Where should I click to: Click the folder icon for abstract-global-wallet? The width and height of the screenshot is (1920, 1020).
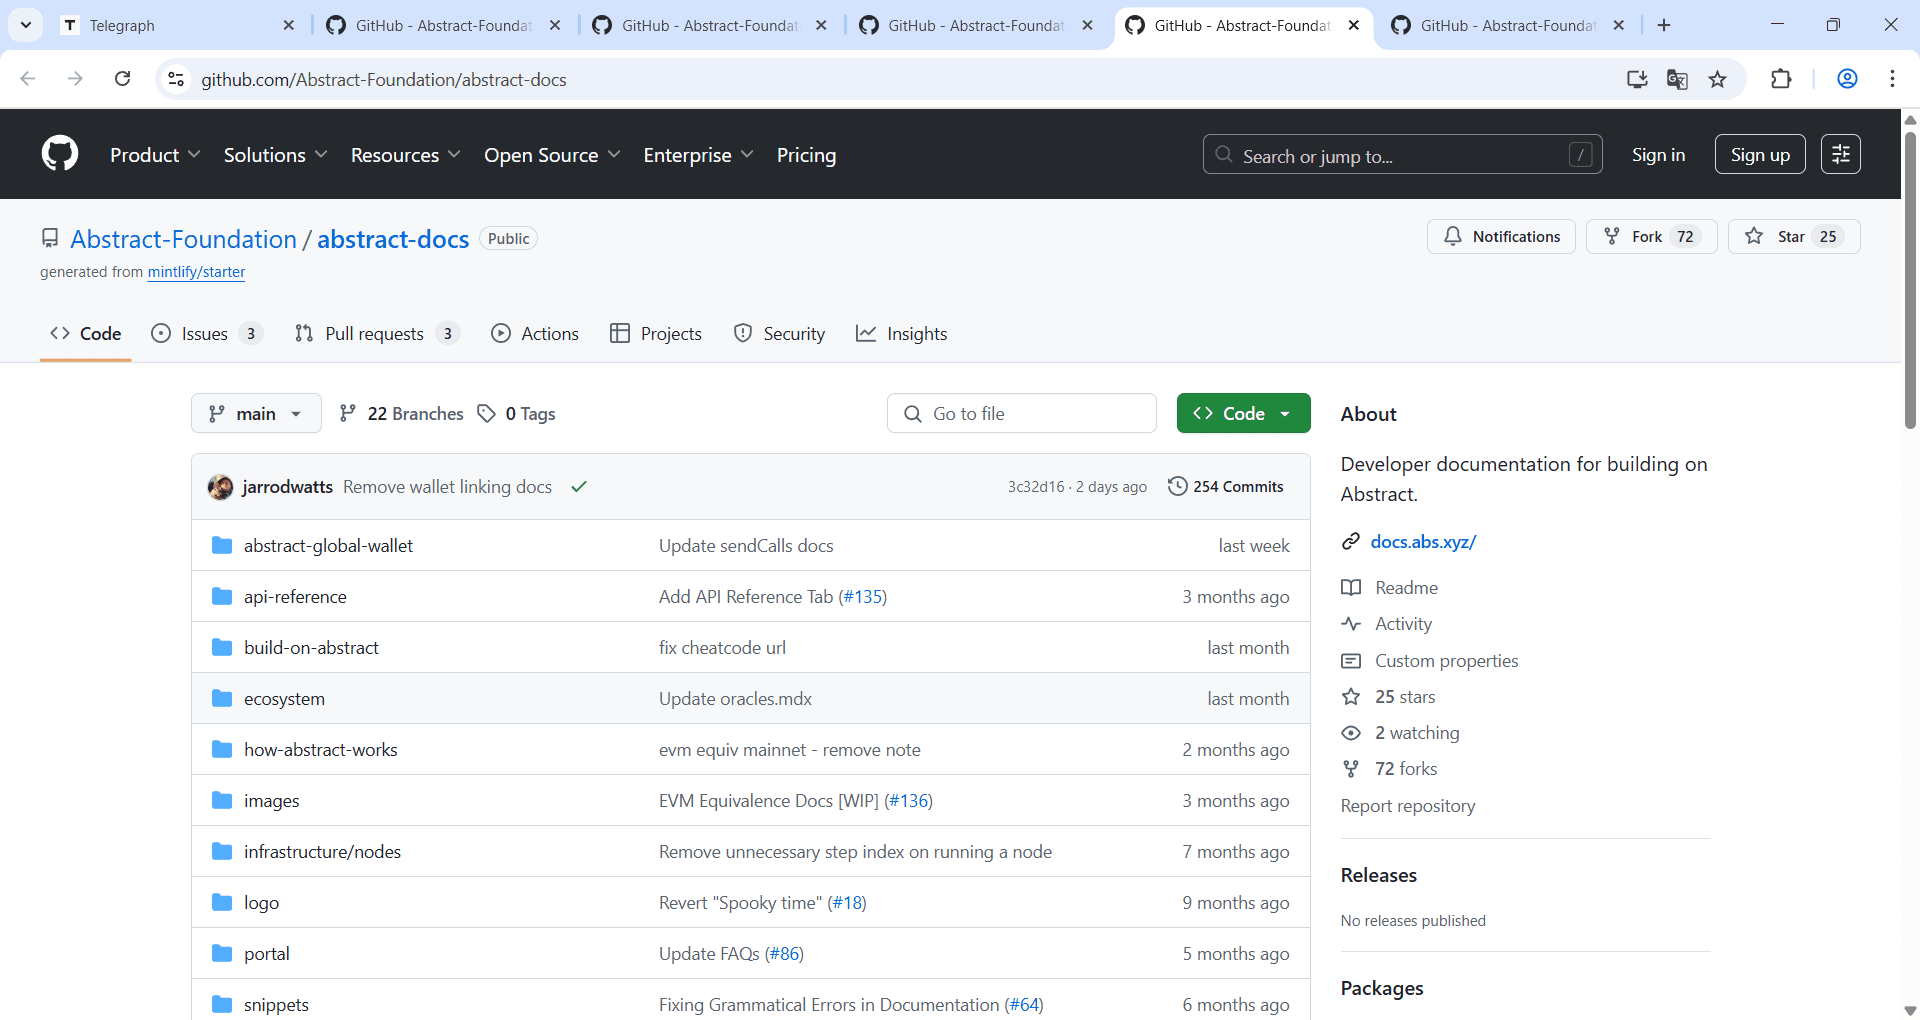(222, 545)
